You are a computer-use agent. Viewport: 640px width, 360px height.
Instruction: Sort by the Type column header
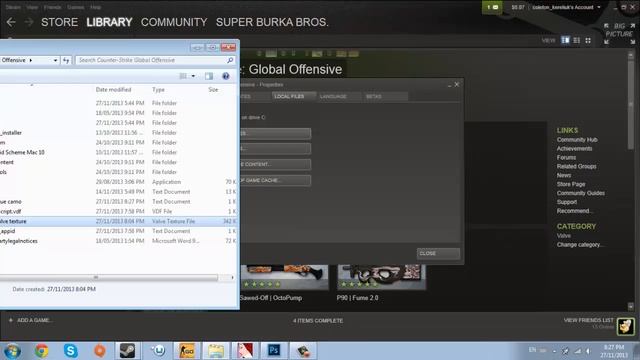pos(158,89)
